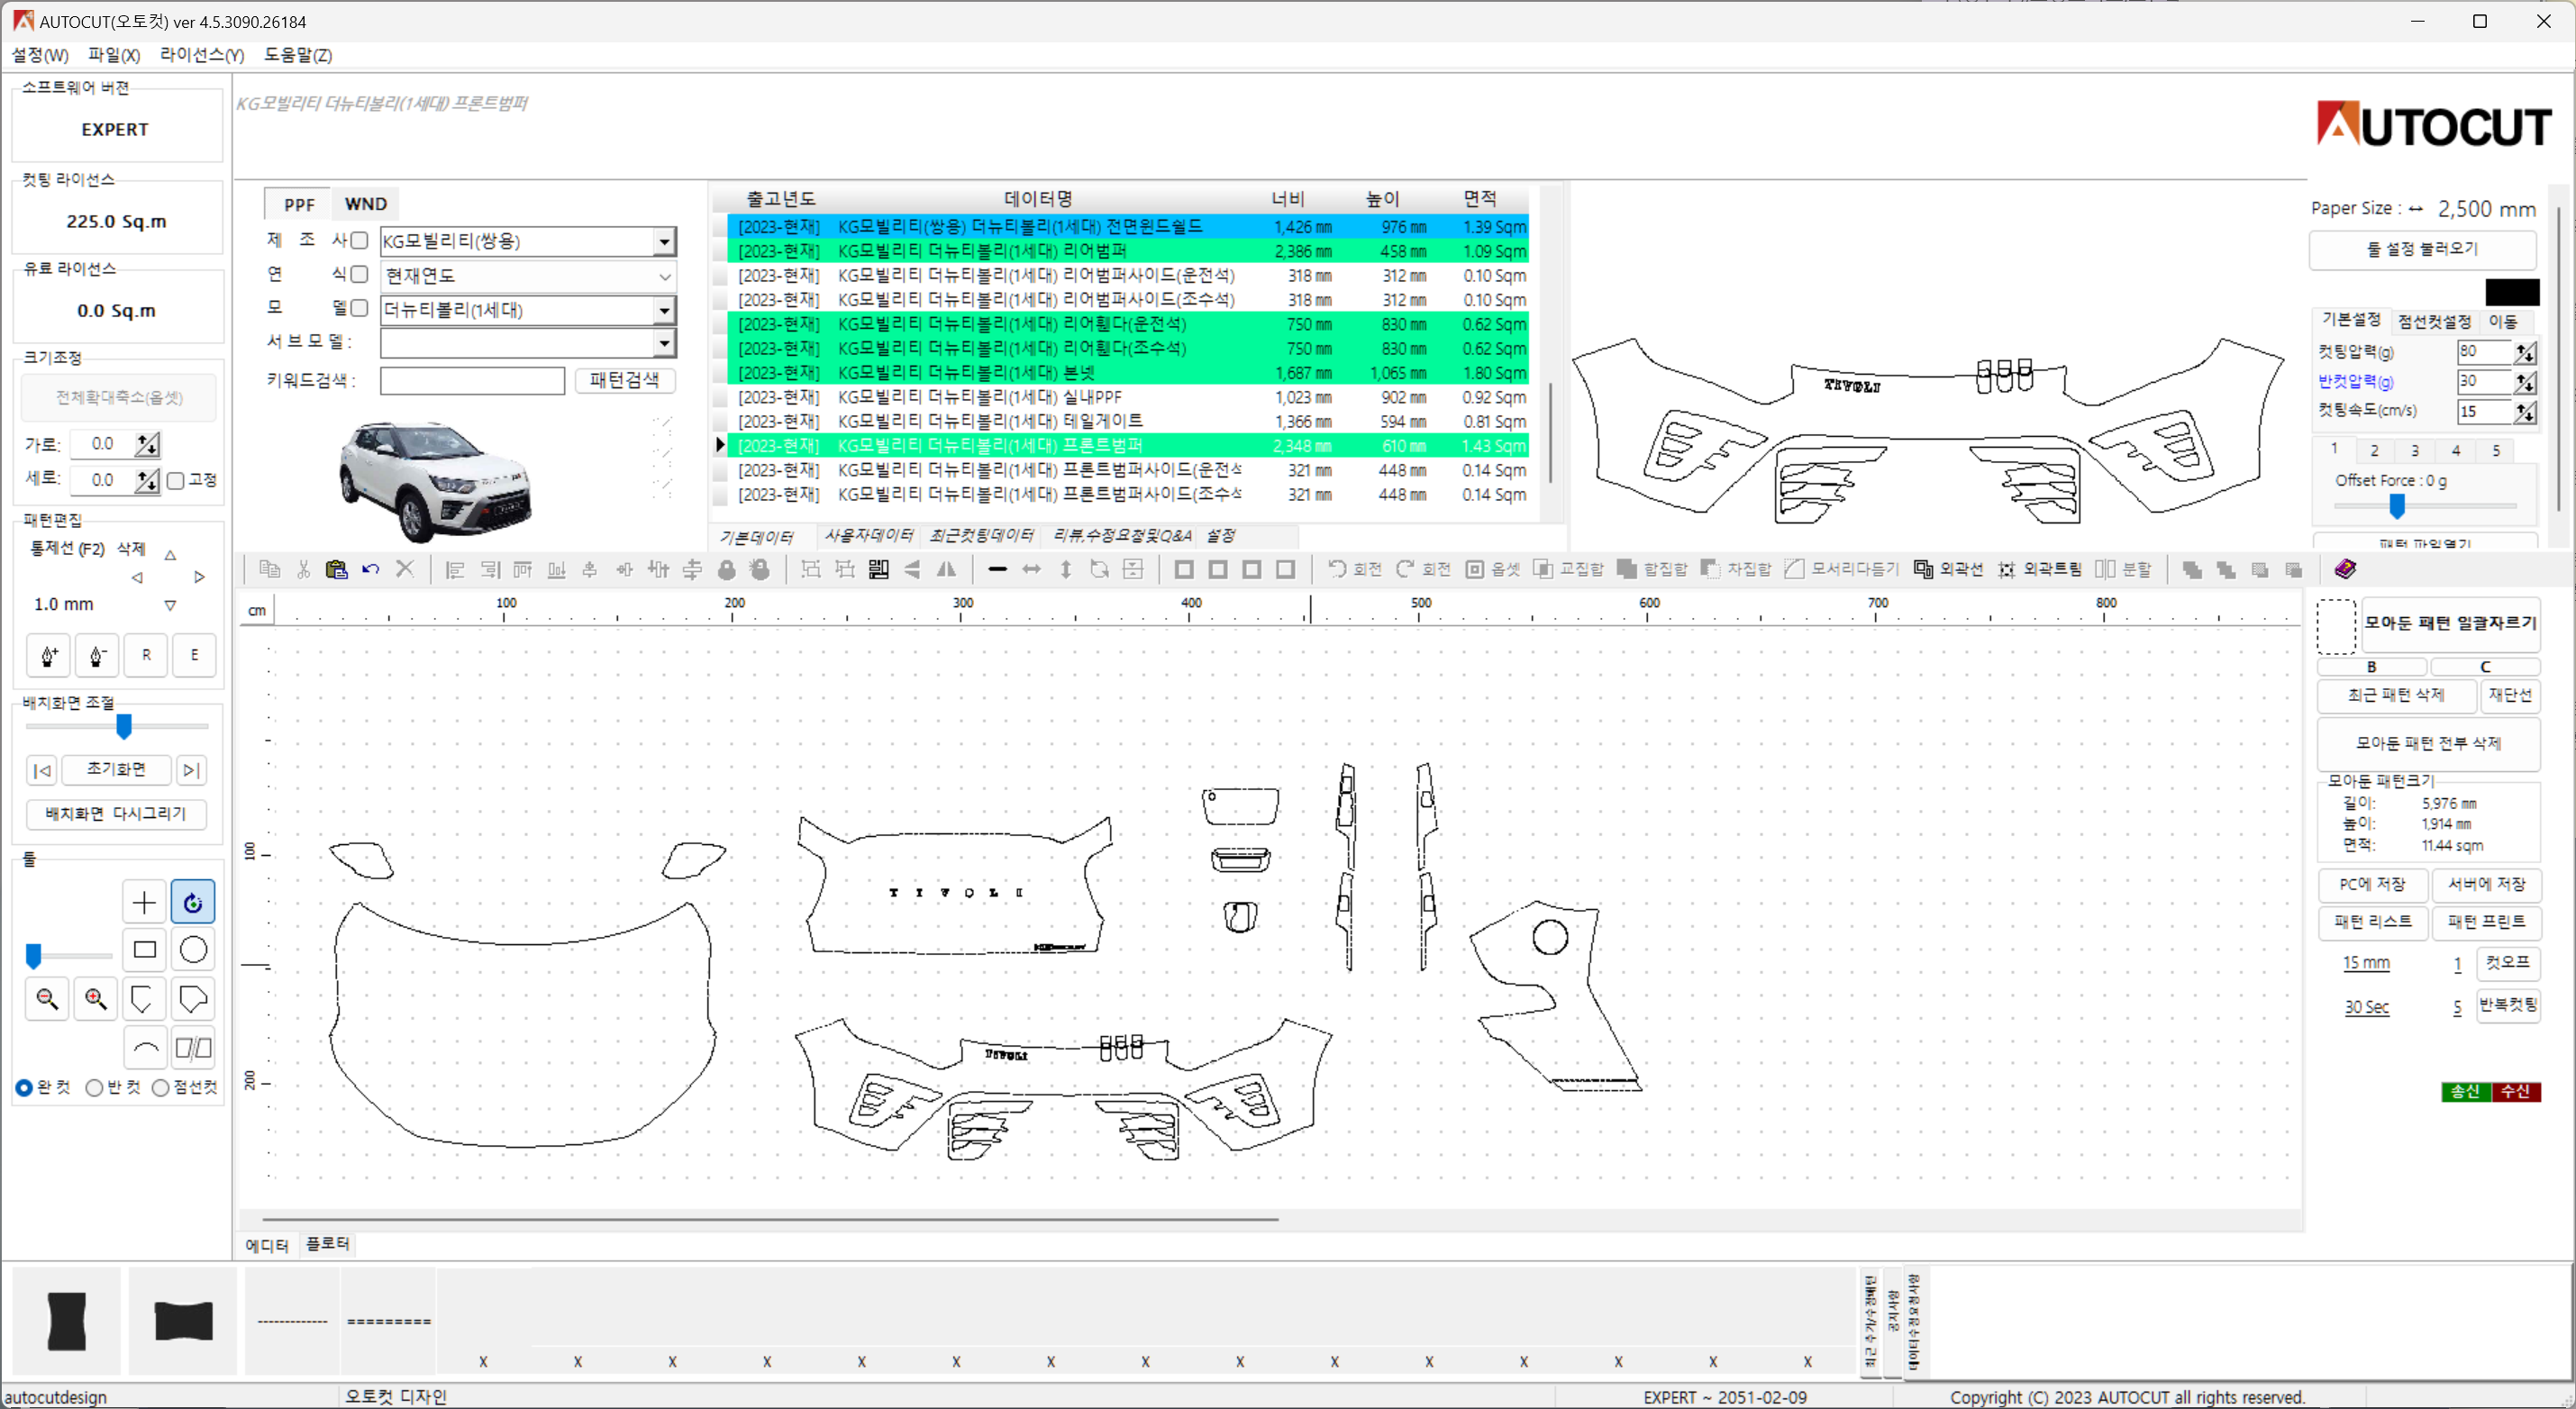2576x1409 pixels.
Task: Click the 세로 height stepper
Action: coord(148,481)
